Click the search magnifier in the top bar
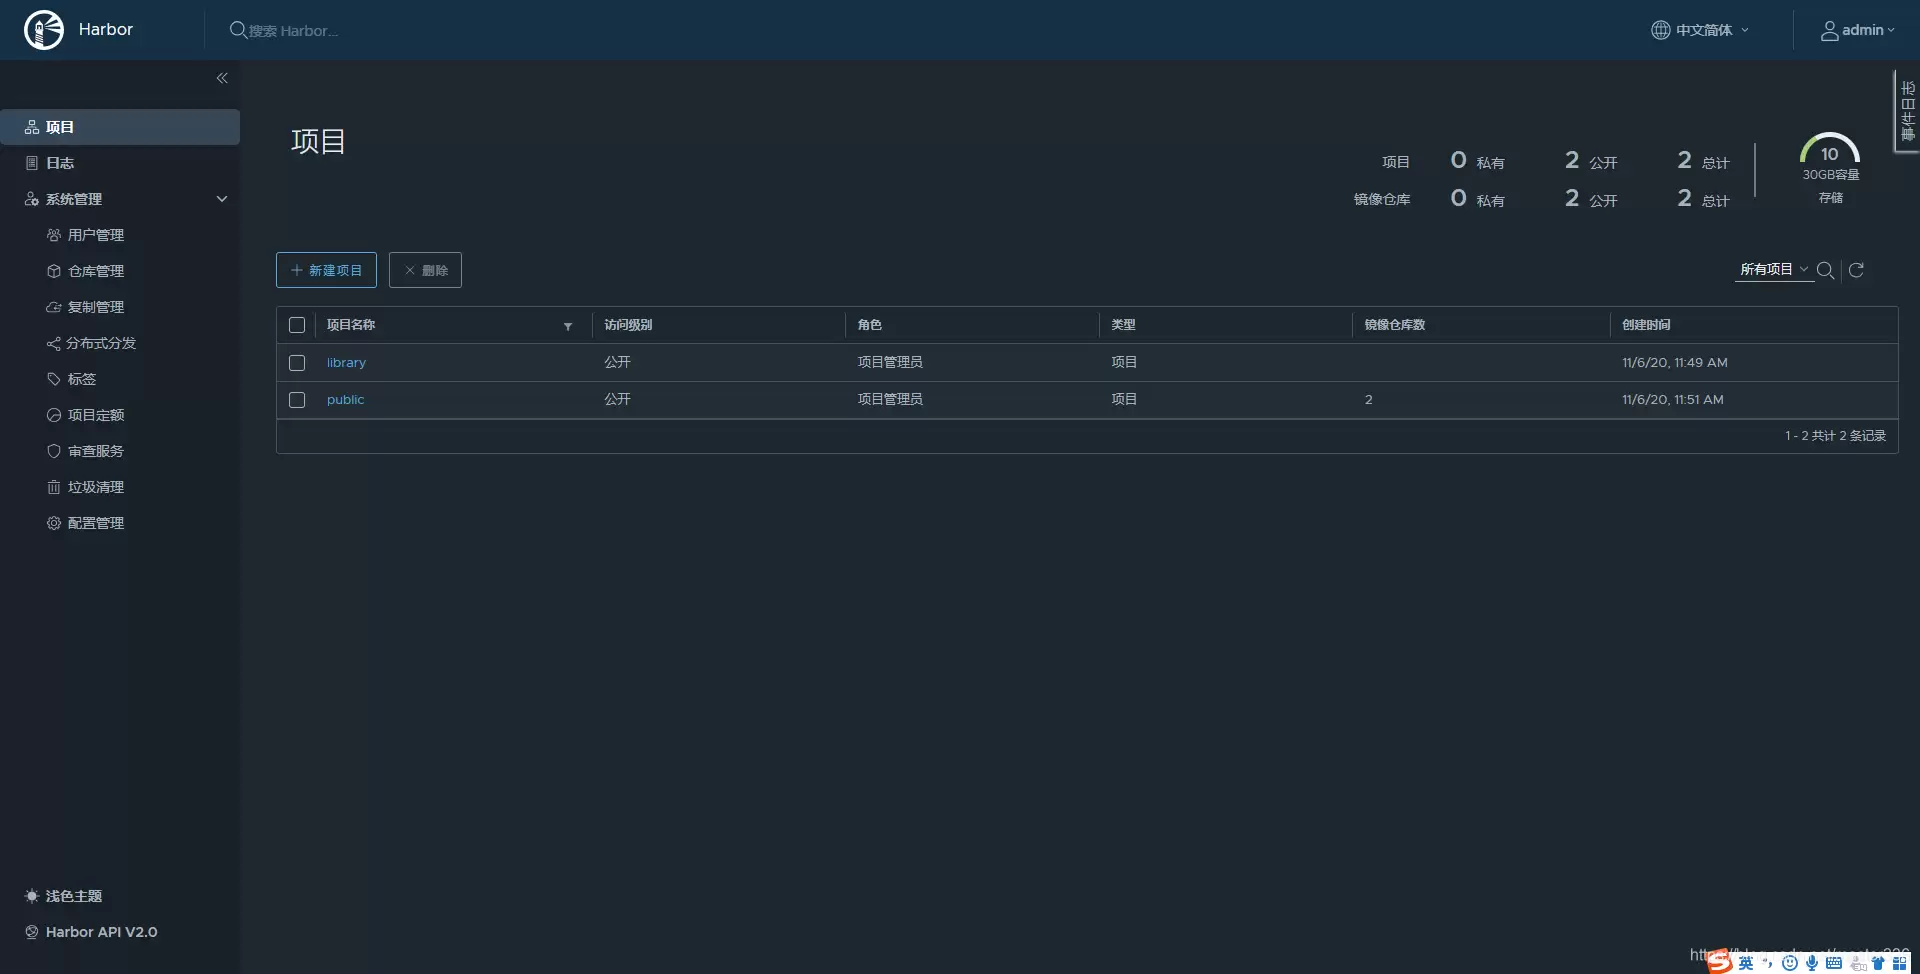Screen dimensions: 1920x974 pos(238,30)
